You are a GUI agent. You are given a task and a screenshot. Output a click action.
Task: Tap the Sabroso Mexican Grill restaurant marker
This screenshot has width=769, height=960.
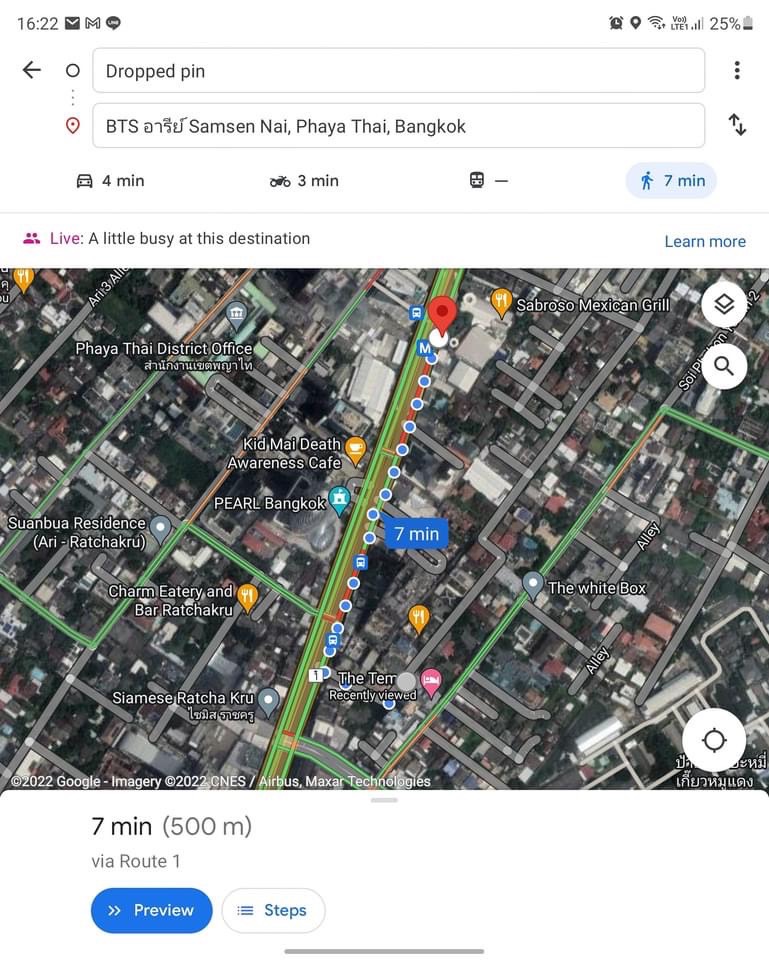(501, 302)
